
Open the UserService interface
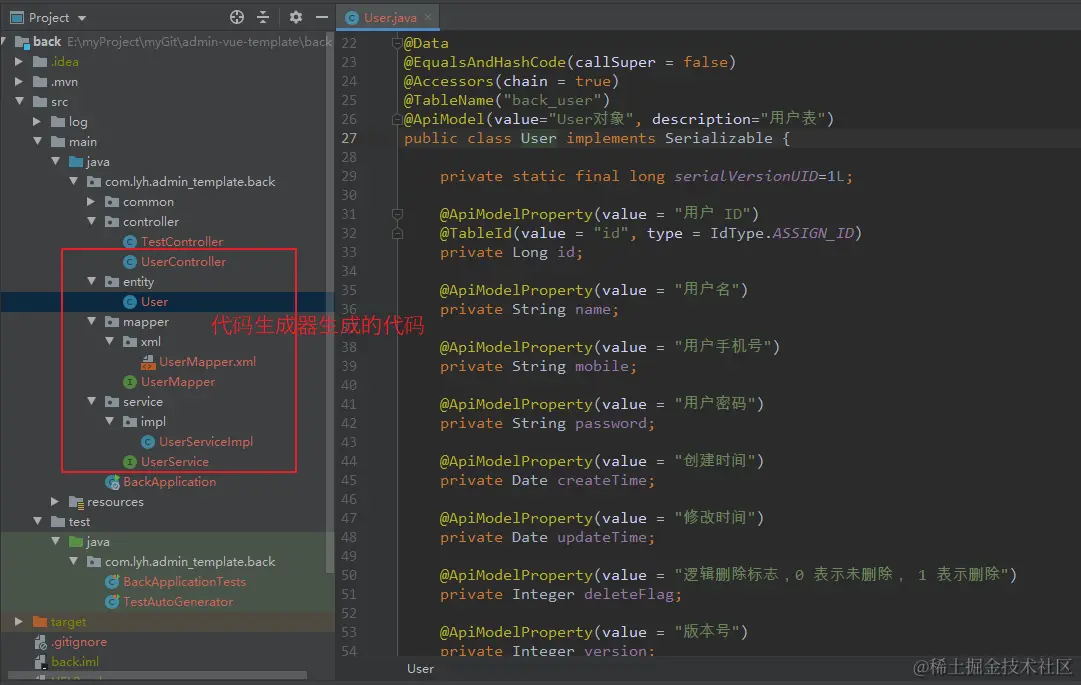[175, 461]
